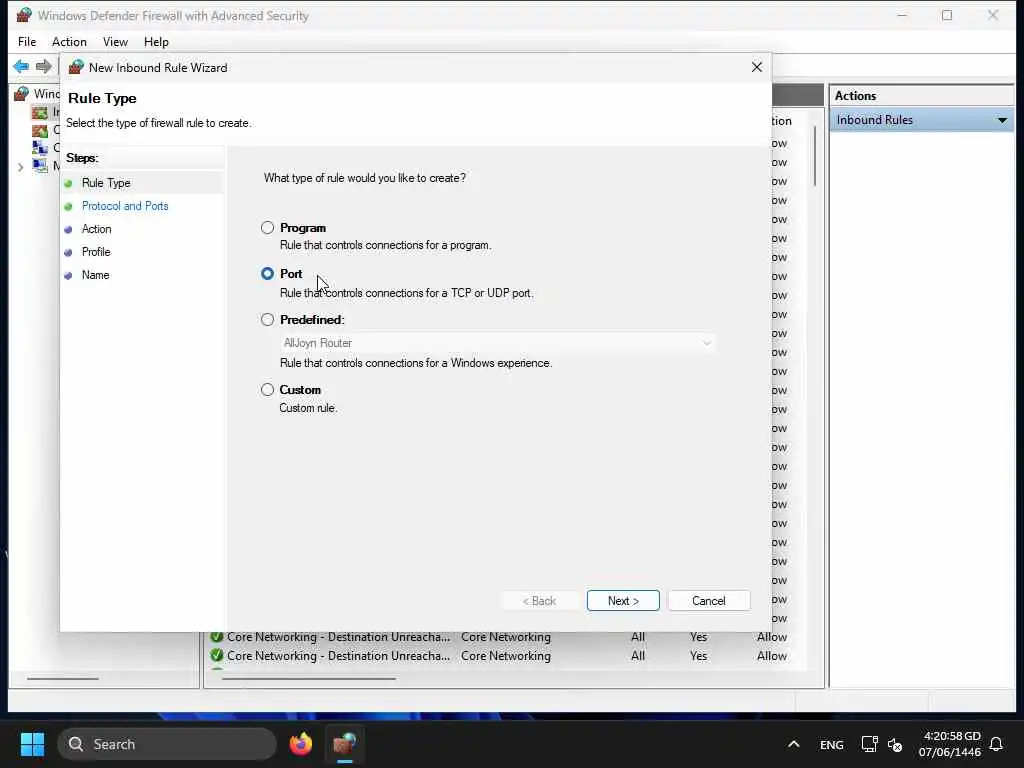Open the network status tray icon

869,744
